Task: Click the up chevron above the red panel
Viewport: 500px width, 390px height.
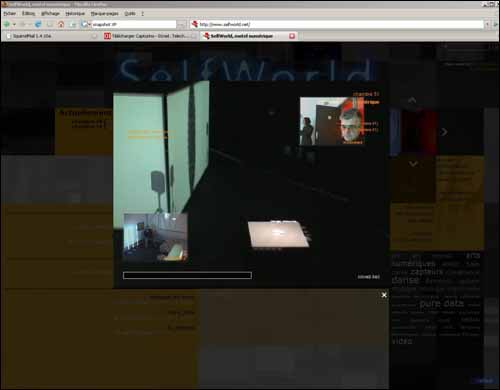Action: [x=412, y=100]
